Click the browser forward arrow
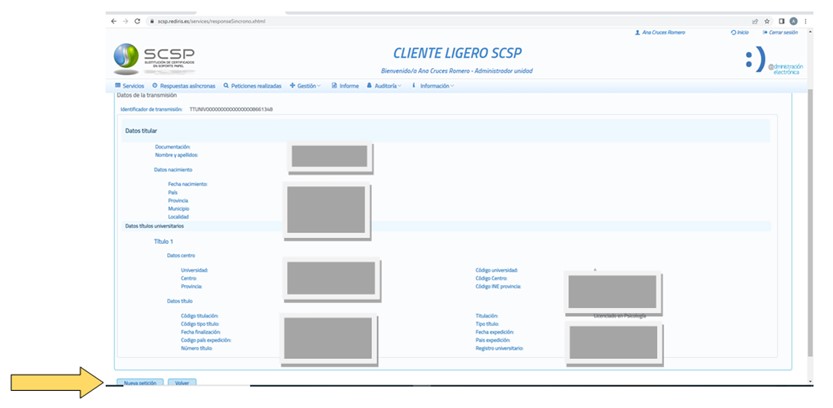 click(x=124, y=21)
